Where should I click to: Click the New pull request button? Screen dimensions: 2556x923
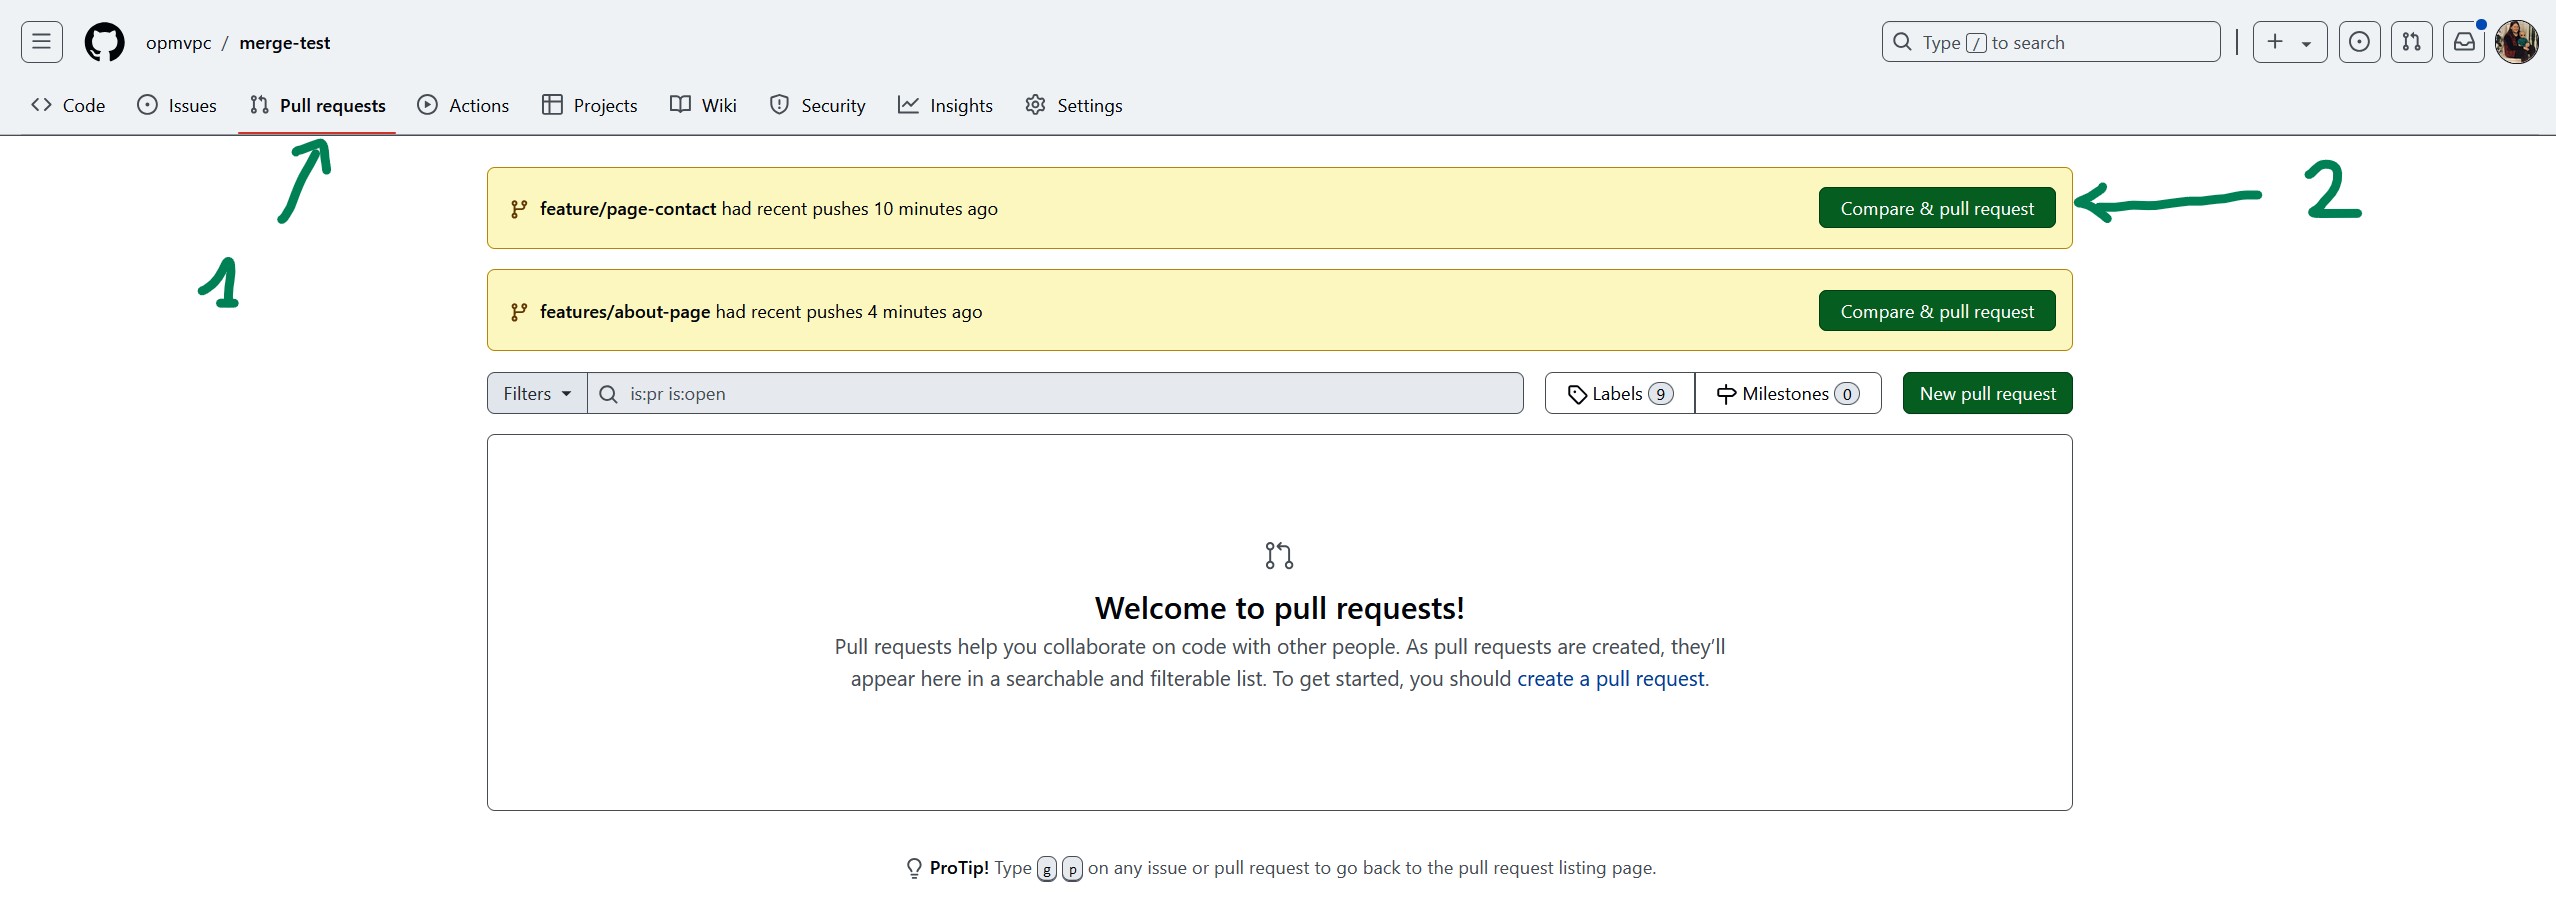click(x=1987, y=393)
